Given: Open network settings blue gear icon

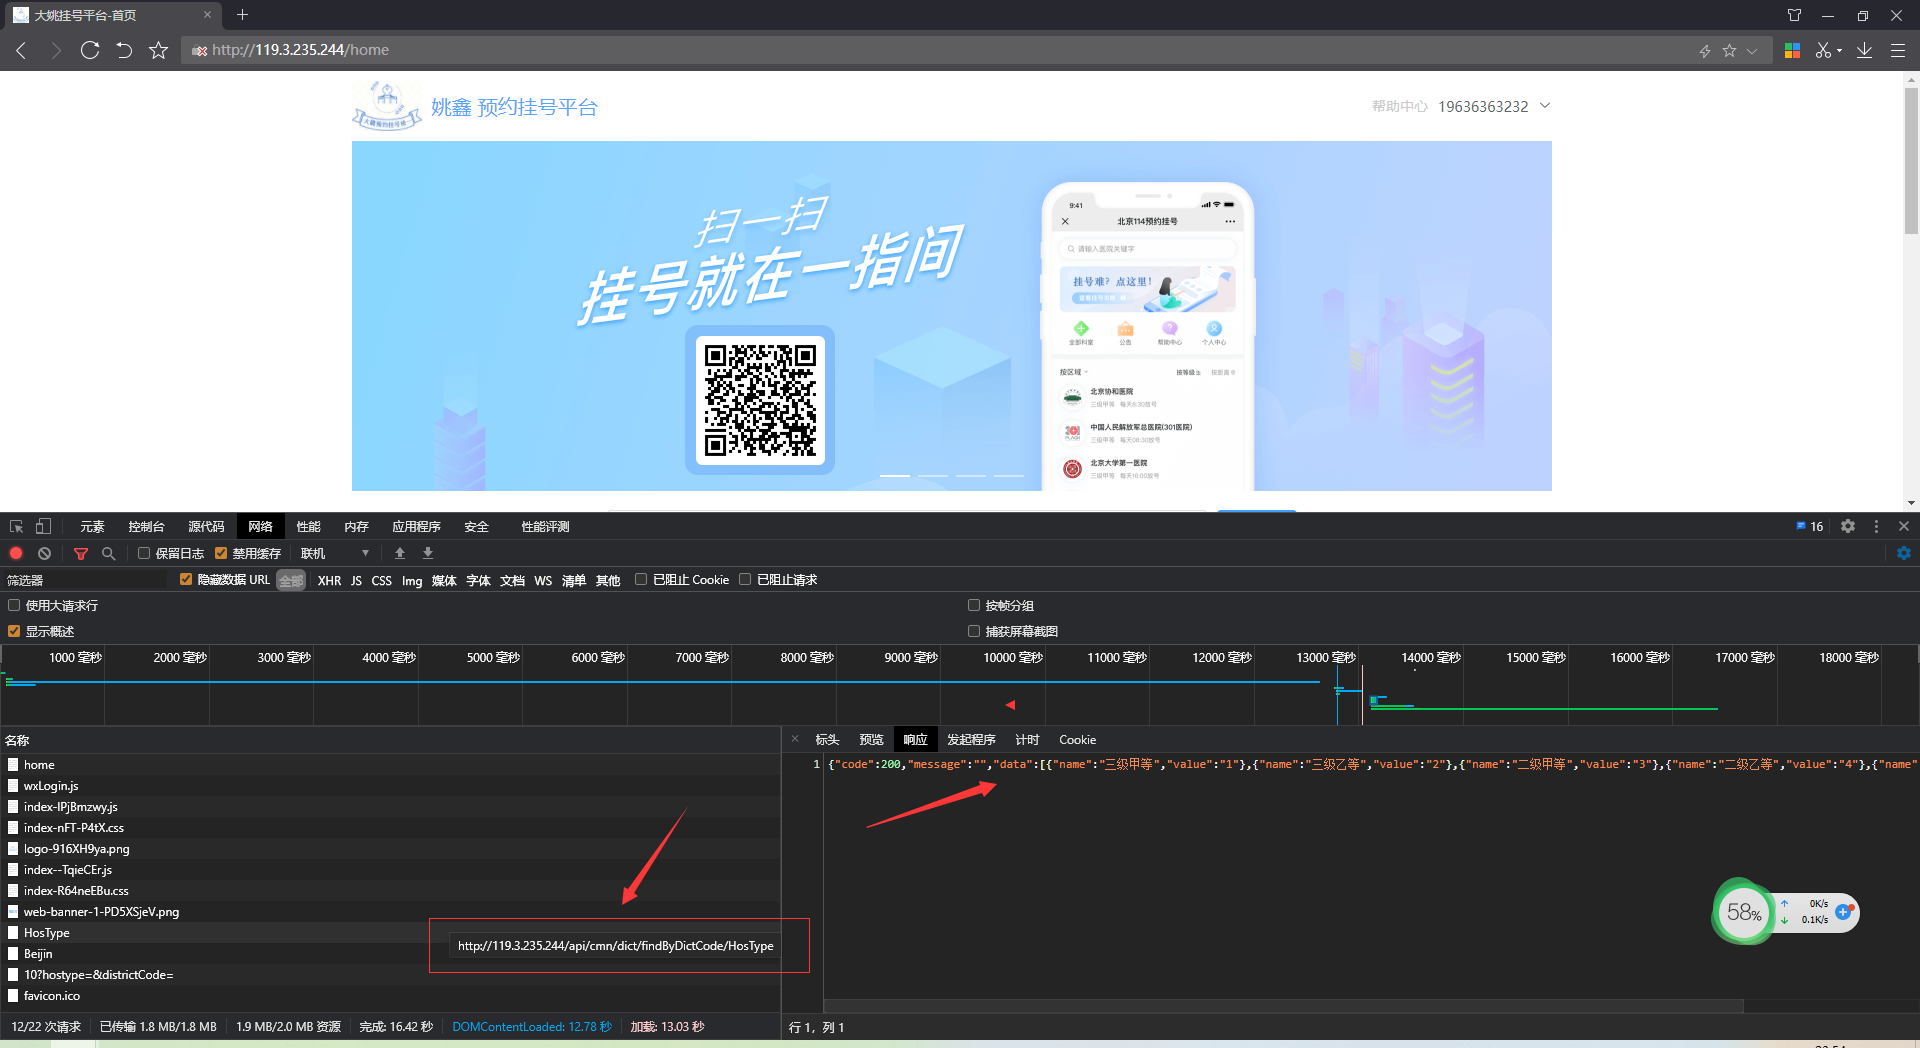Looking at the screenshot, I should point(1904,553).
